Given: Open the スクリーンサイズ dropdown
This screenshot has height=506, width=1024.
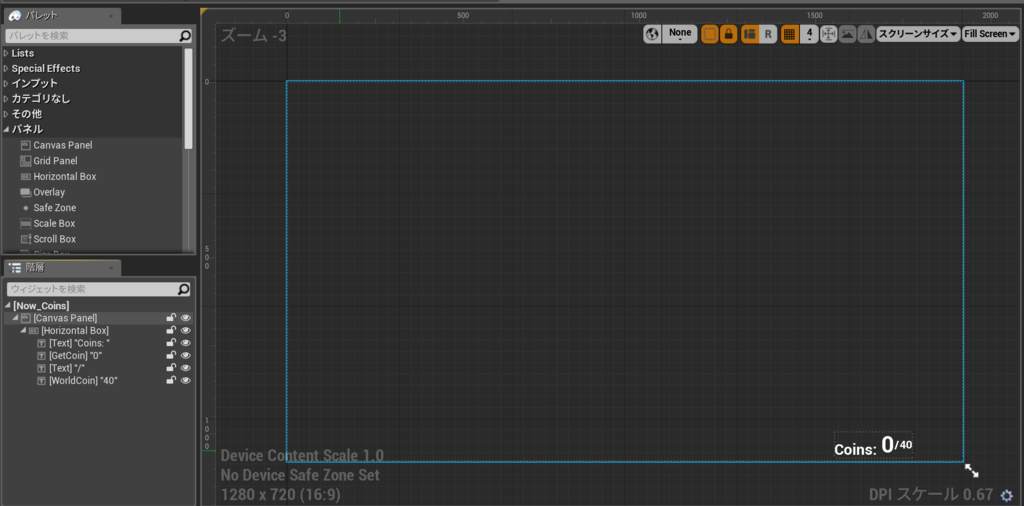Looking at the screenshot, I should coord(918,34).
